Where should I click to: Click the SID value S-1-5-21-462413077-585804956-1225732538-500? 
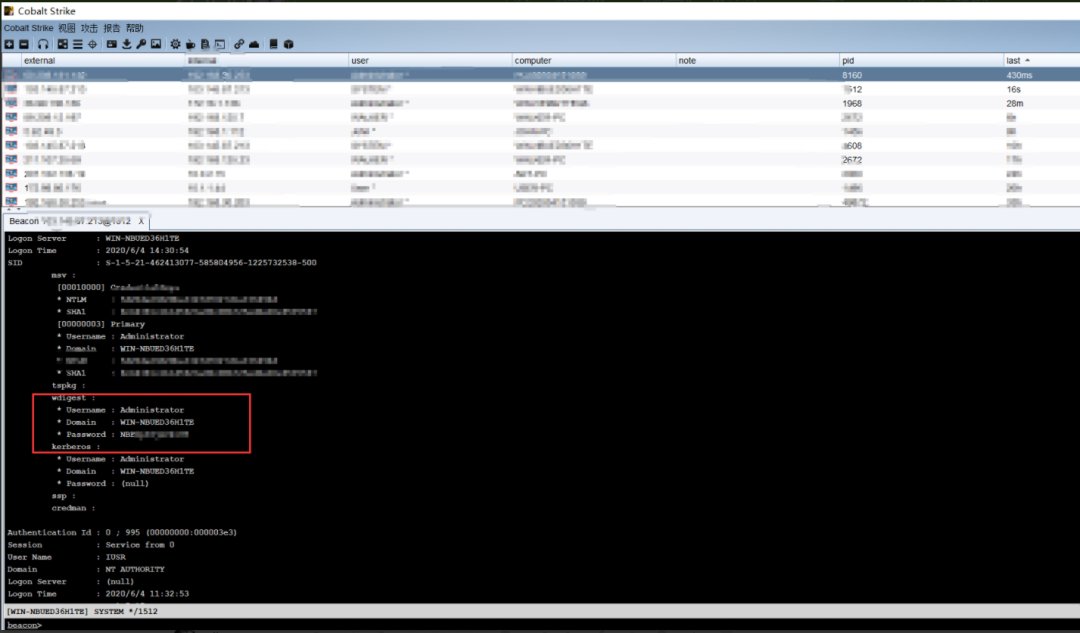pos(211,262)
